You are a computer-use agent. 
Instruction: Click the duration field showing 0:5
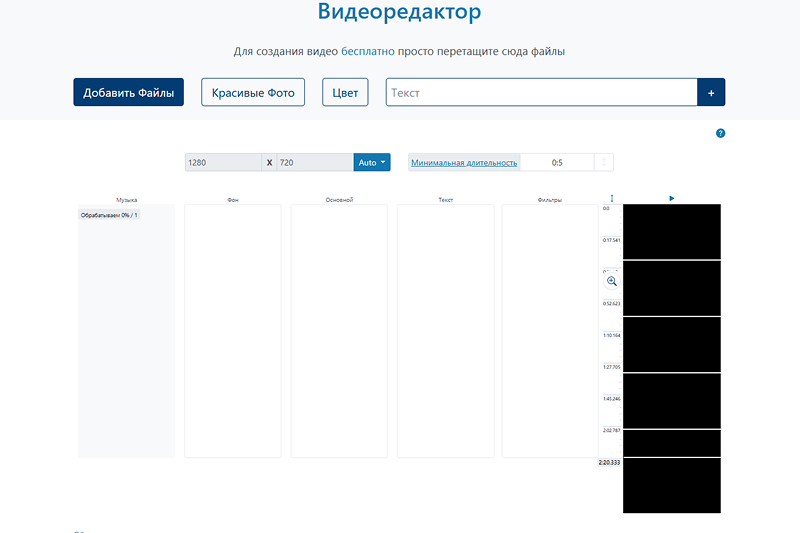[x=557, y=162]
